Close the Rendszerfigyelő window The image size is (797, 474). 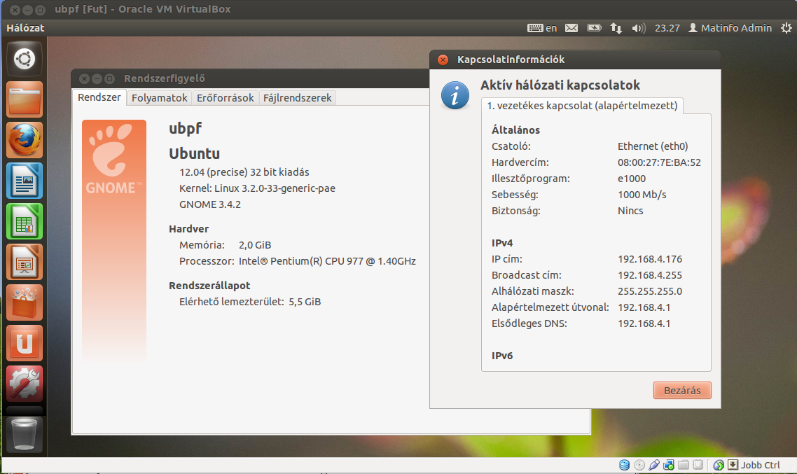click(84, 78)
